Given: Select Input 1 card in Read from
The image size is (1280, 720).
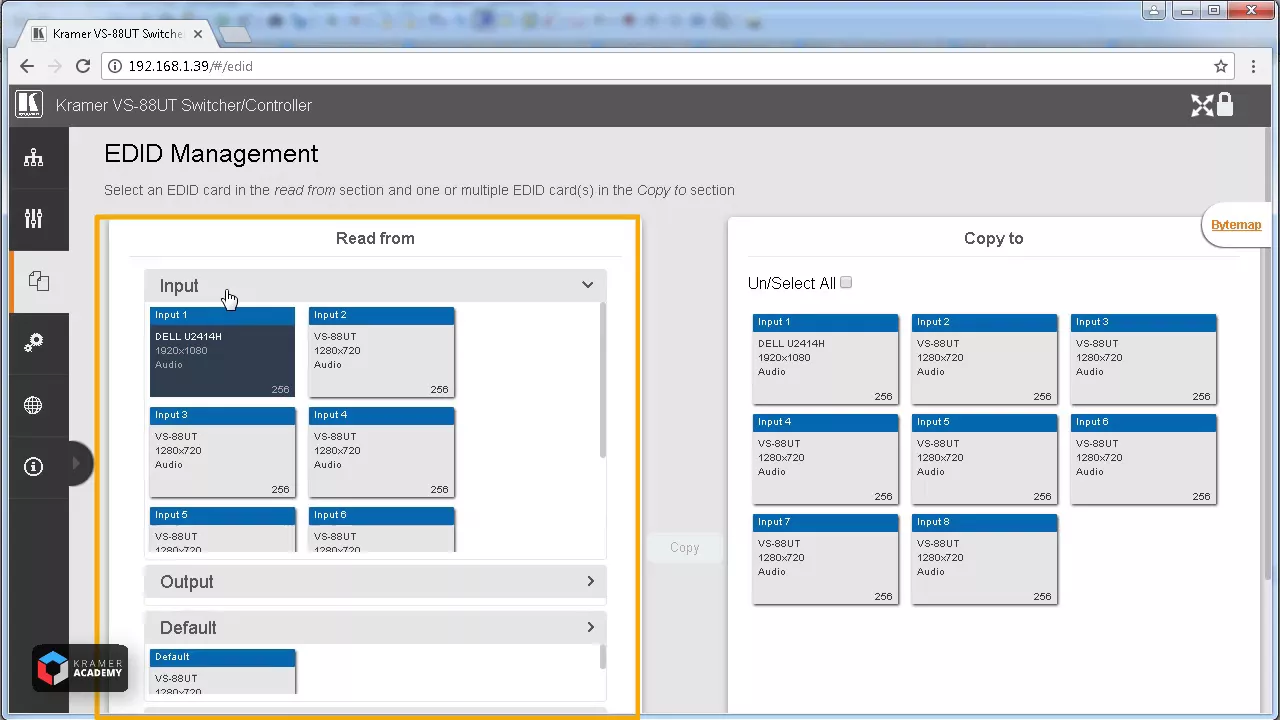Looking at the screenshot, I should (222, 352).
